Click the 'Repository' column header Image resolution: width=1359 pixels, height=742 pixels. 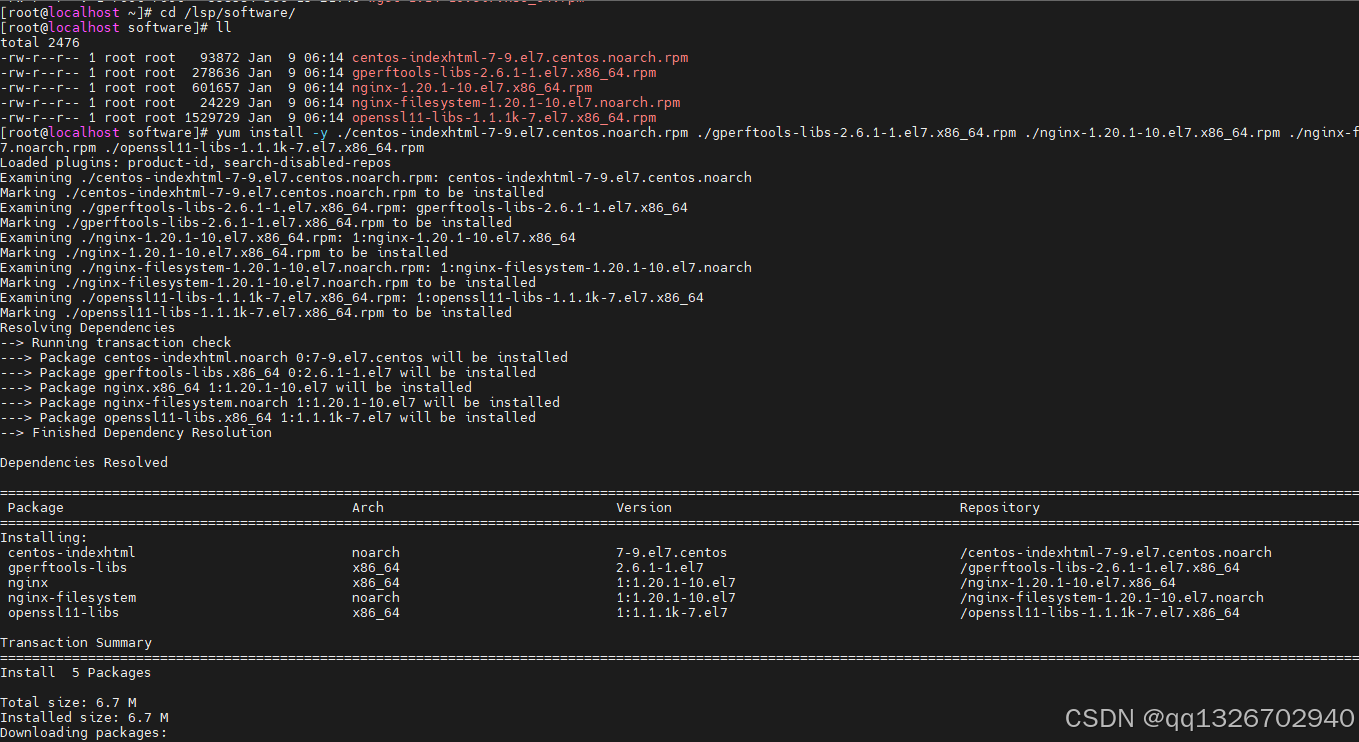point(1000,507)
